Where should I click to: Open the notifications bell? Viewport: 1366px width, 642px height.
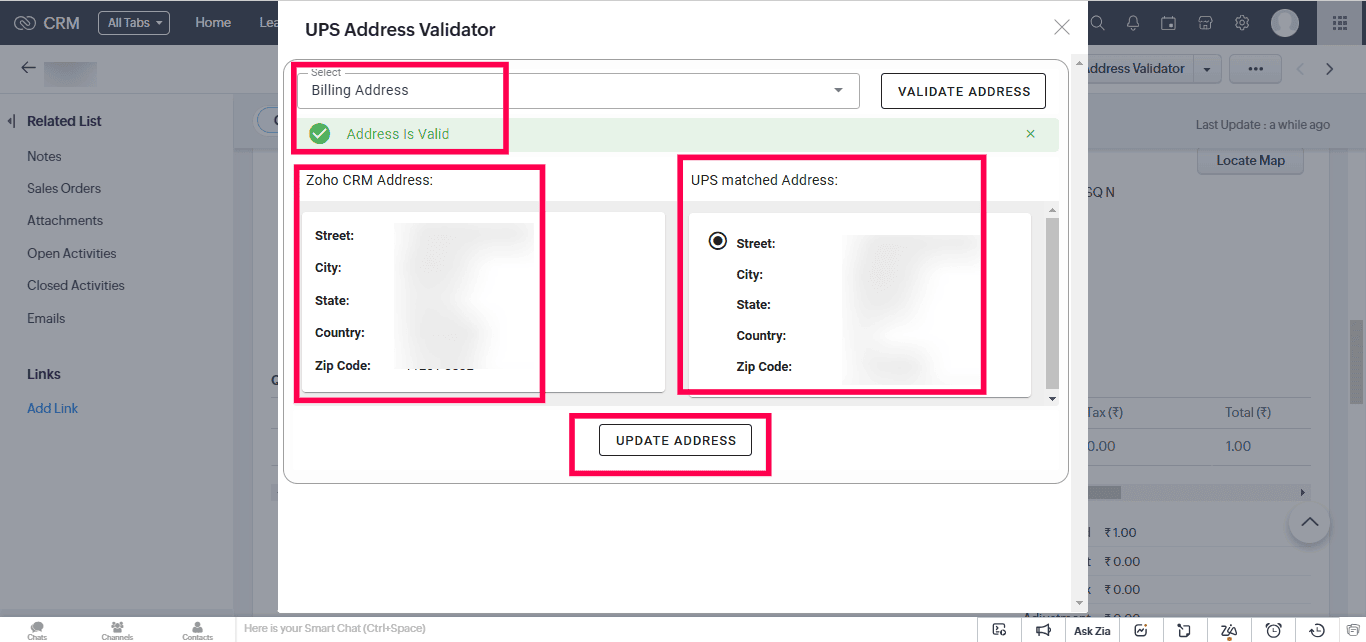click(1133, 22)
